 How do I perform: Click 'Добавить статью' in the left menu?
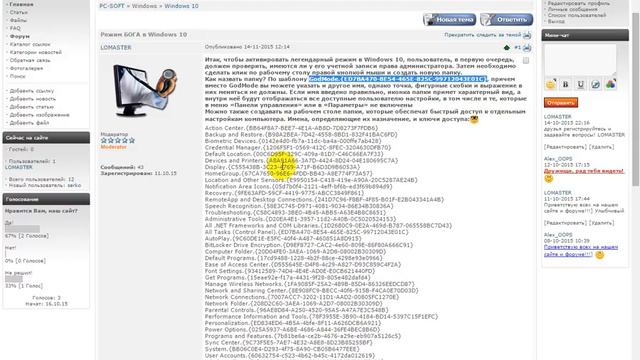(x=31, y=107)
